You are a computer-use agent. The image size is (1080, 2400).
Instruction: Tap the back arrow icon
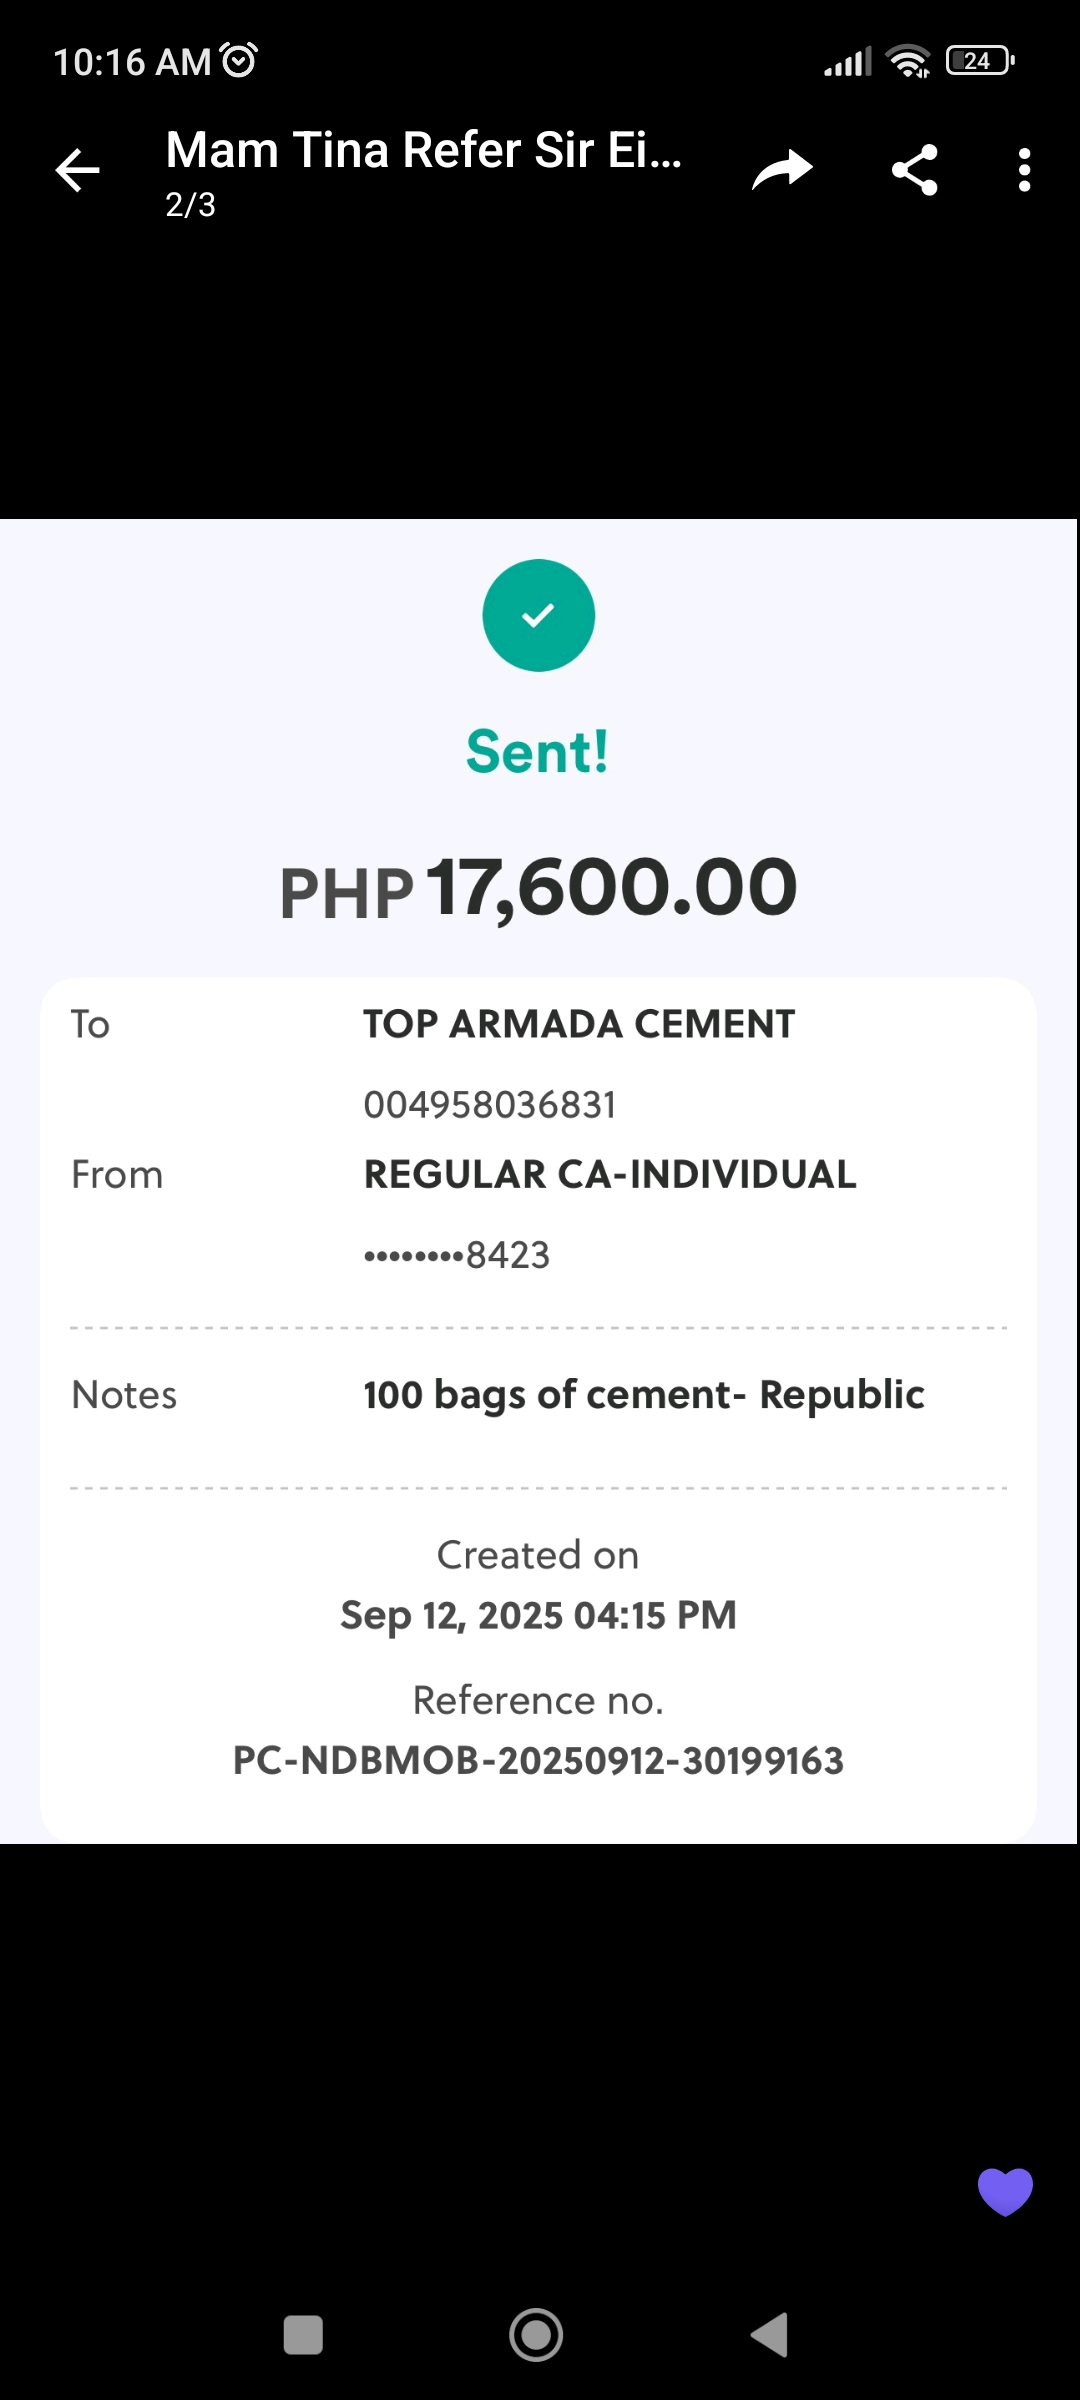coord(78,170)
